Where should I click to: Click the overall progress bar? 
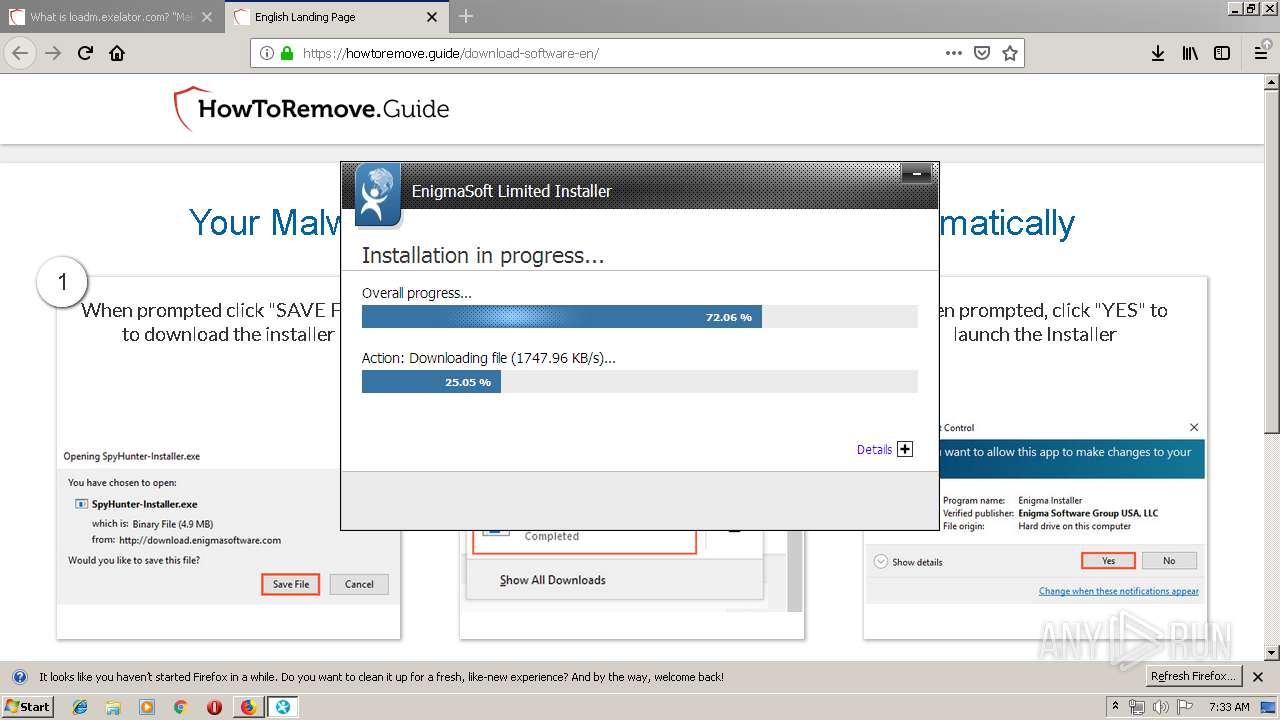(639, 317)
